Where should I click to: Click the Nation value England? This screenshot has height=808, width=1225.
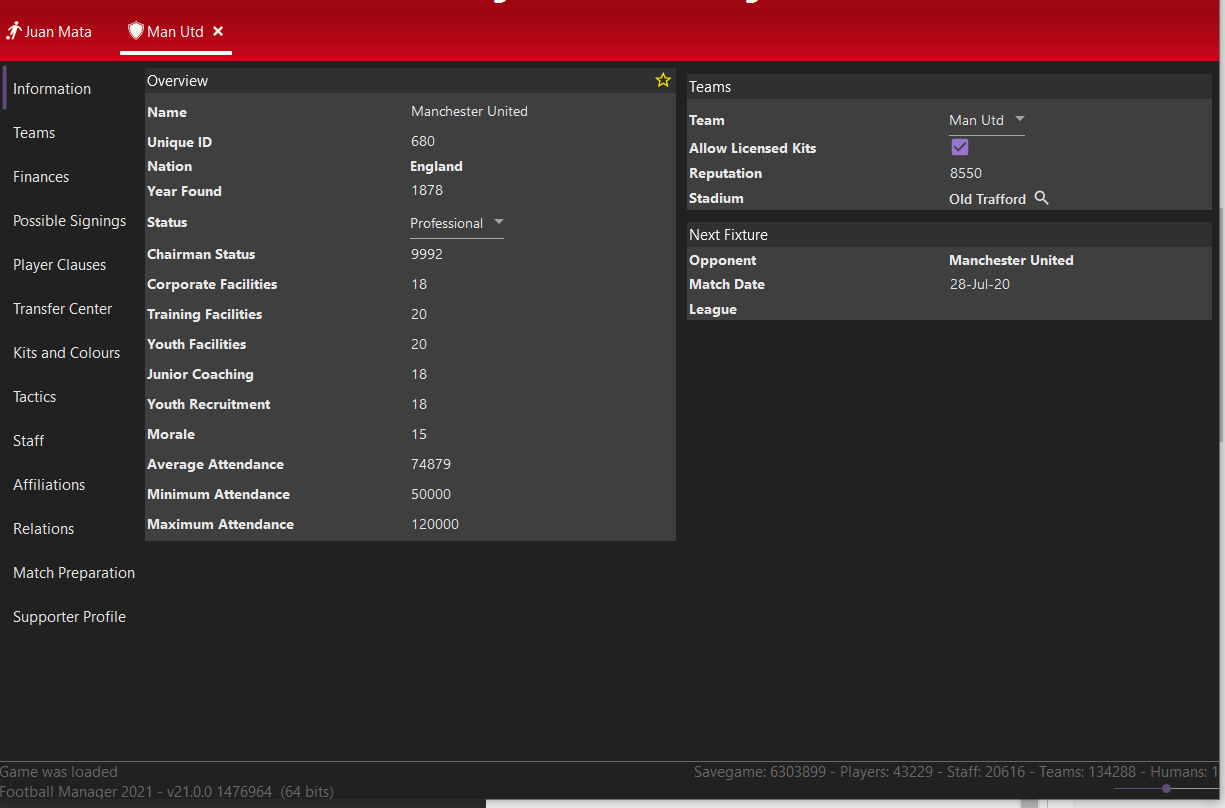click(x=436, y=166)
